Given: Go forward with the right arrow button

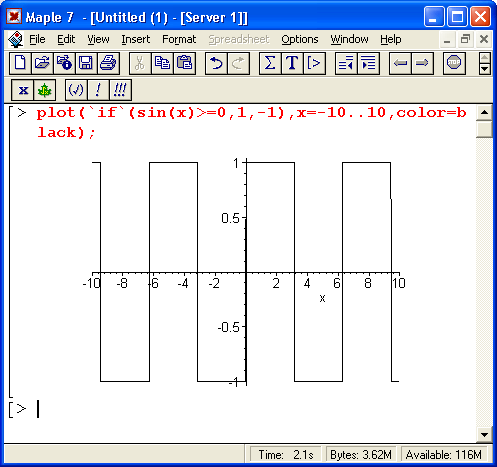Looking at the screenshot, I should click(422, 63).
